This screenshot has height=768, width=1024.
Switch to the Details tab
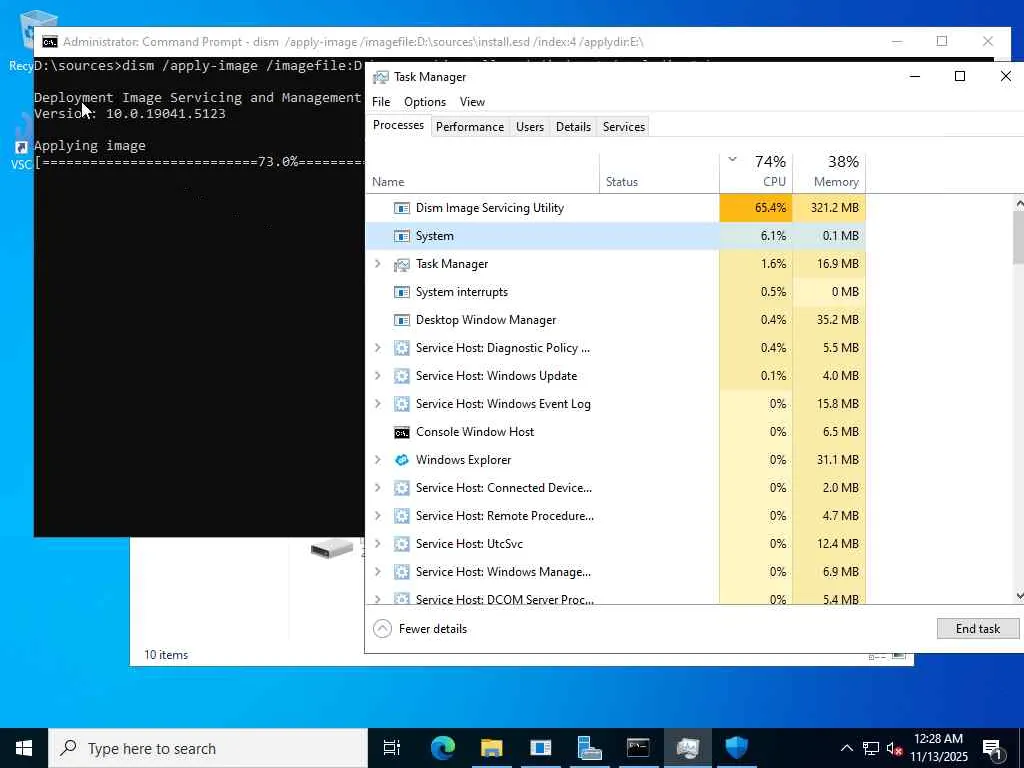coord(573,127)
